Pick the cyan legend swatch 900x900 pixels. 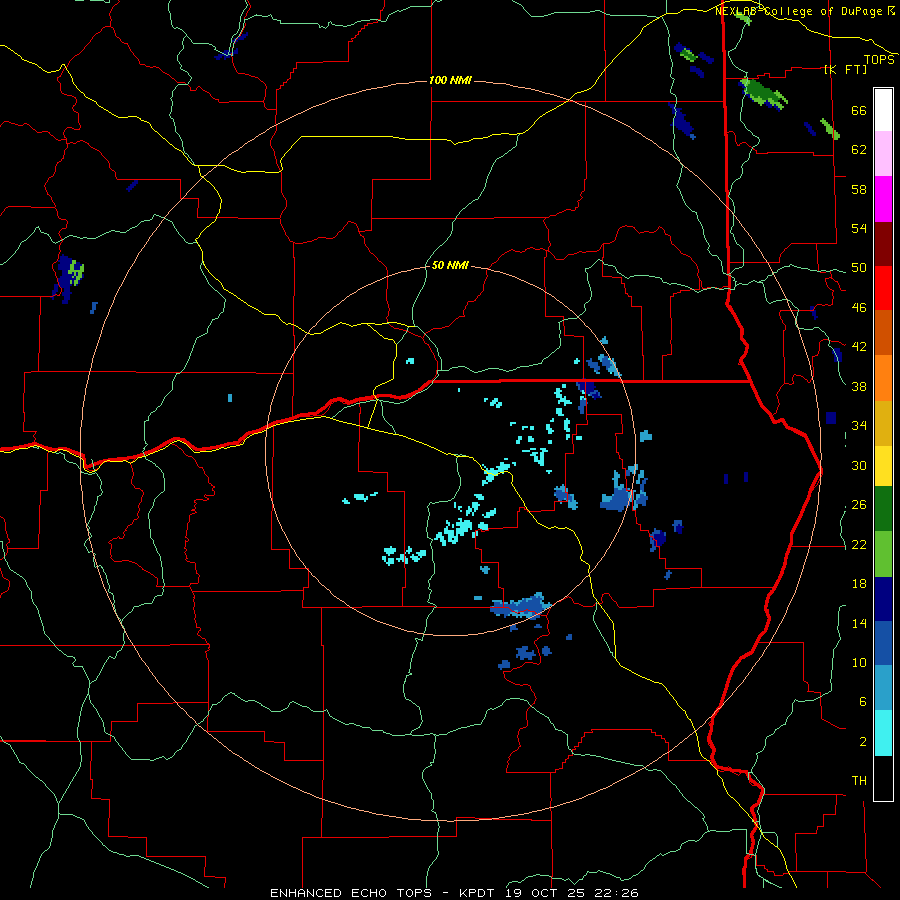pyautogui.click(x=883, y=733)
